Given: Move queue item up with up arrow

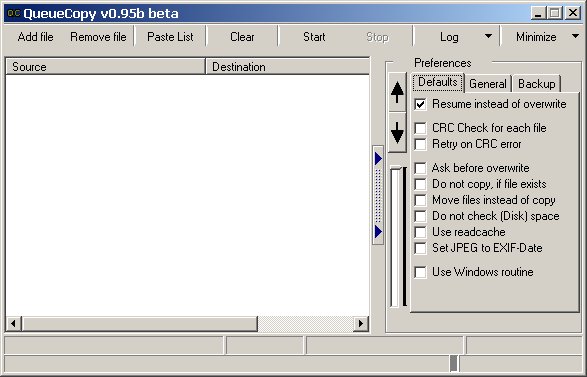Looking at the screenshot, I should click(397, 92).
